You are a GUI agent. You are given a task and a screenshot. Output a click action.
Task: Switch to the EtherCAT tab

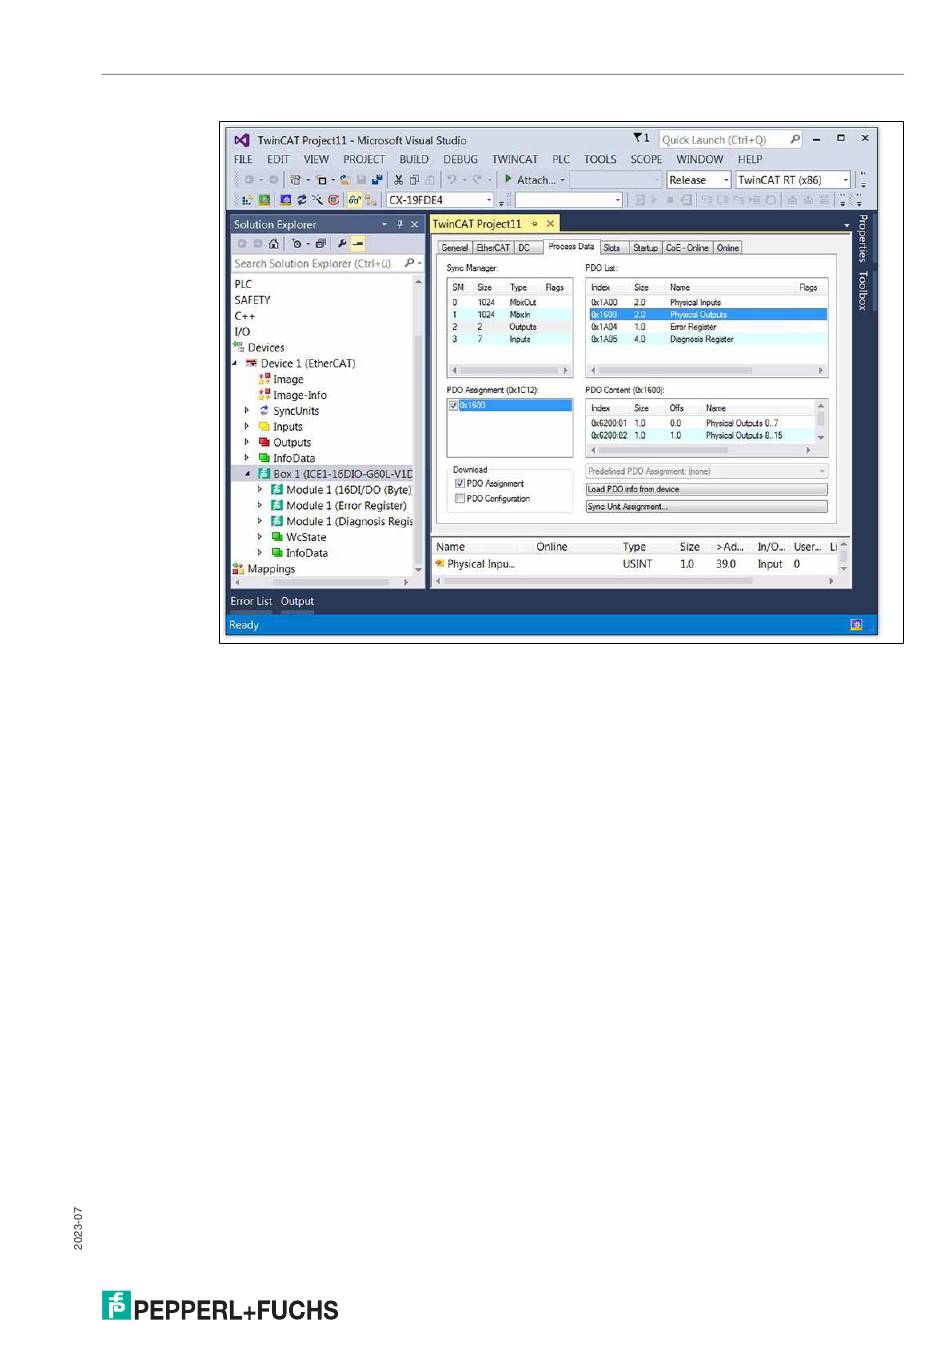(x=493, y=247)
